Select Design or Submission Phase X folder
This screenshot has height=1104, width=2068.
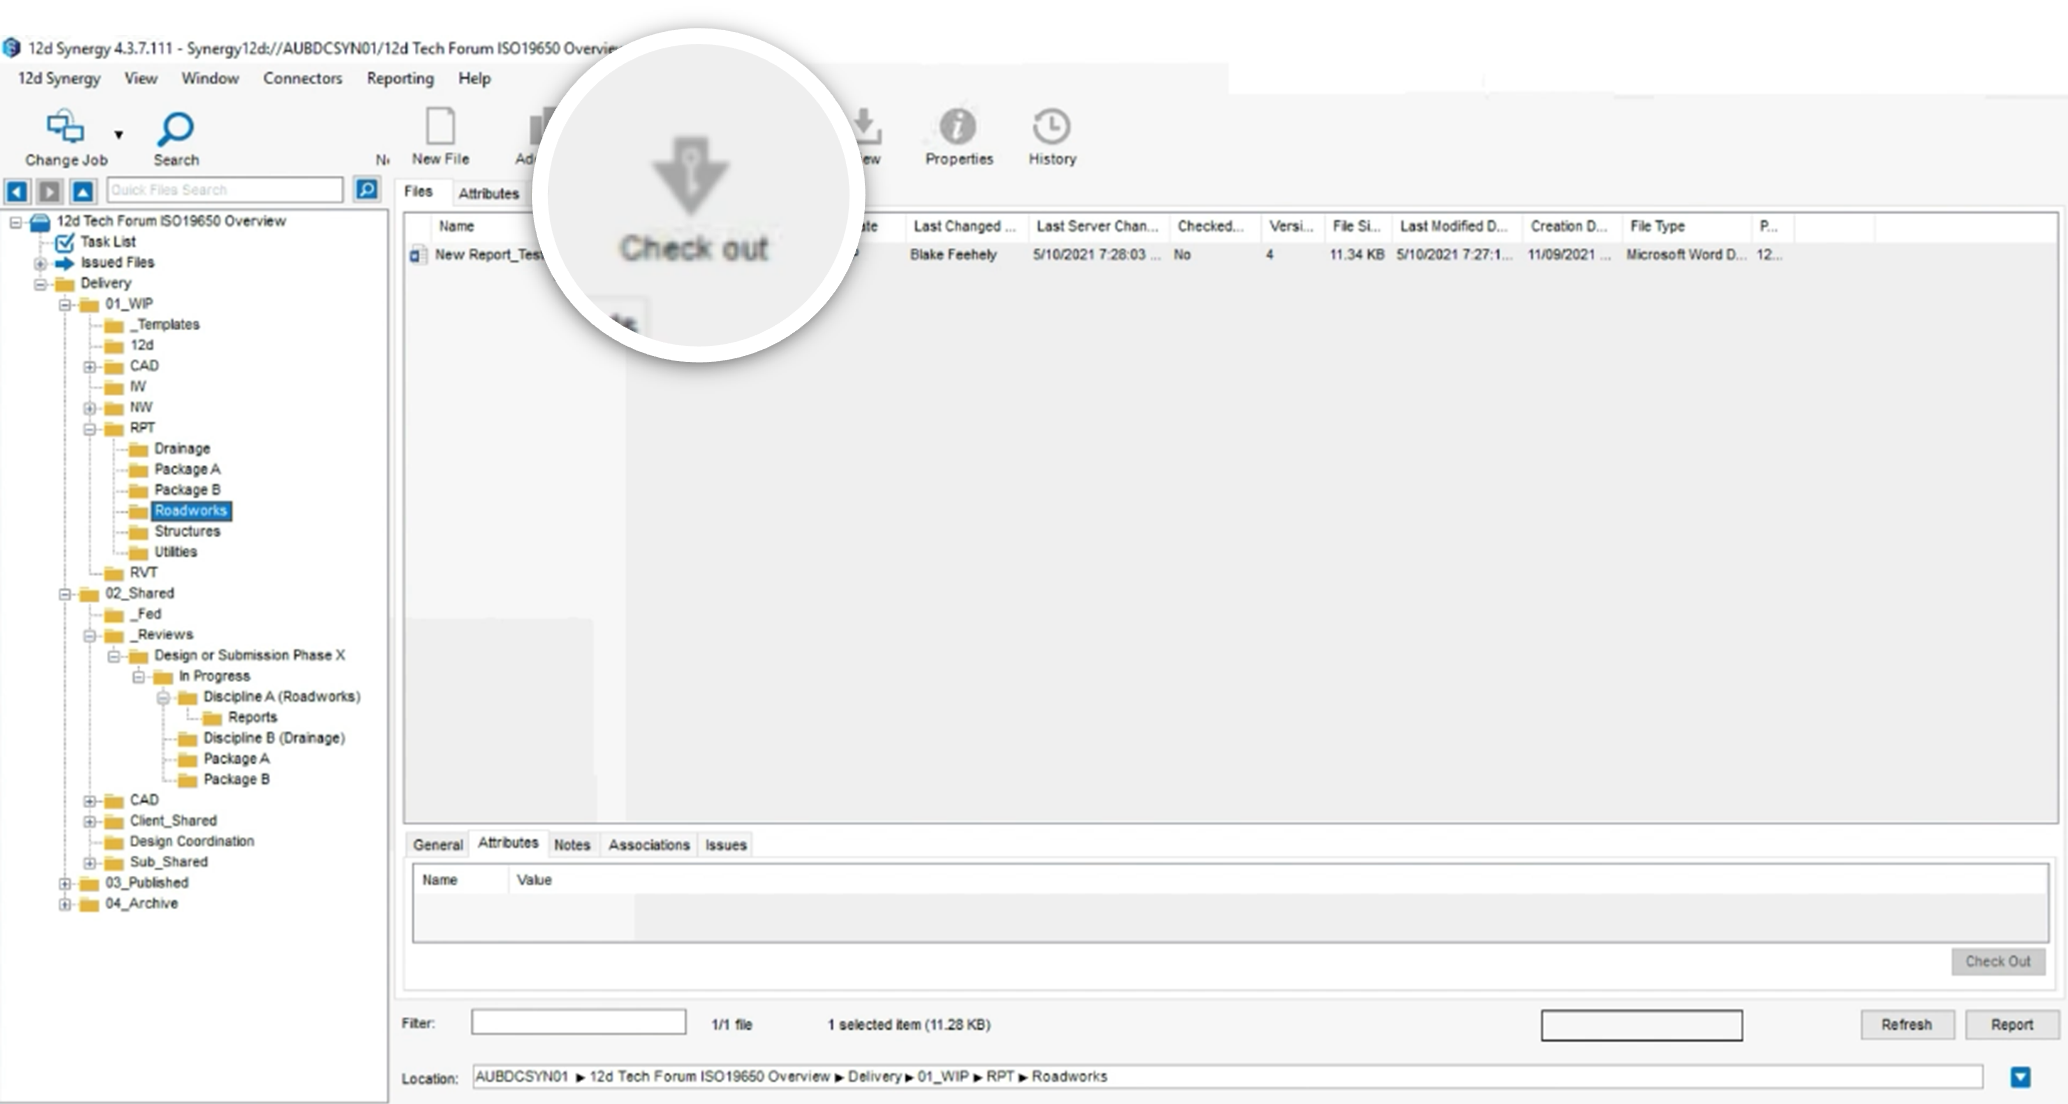tap(249, 656)
